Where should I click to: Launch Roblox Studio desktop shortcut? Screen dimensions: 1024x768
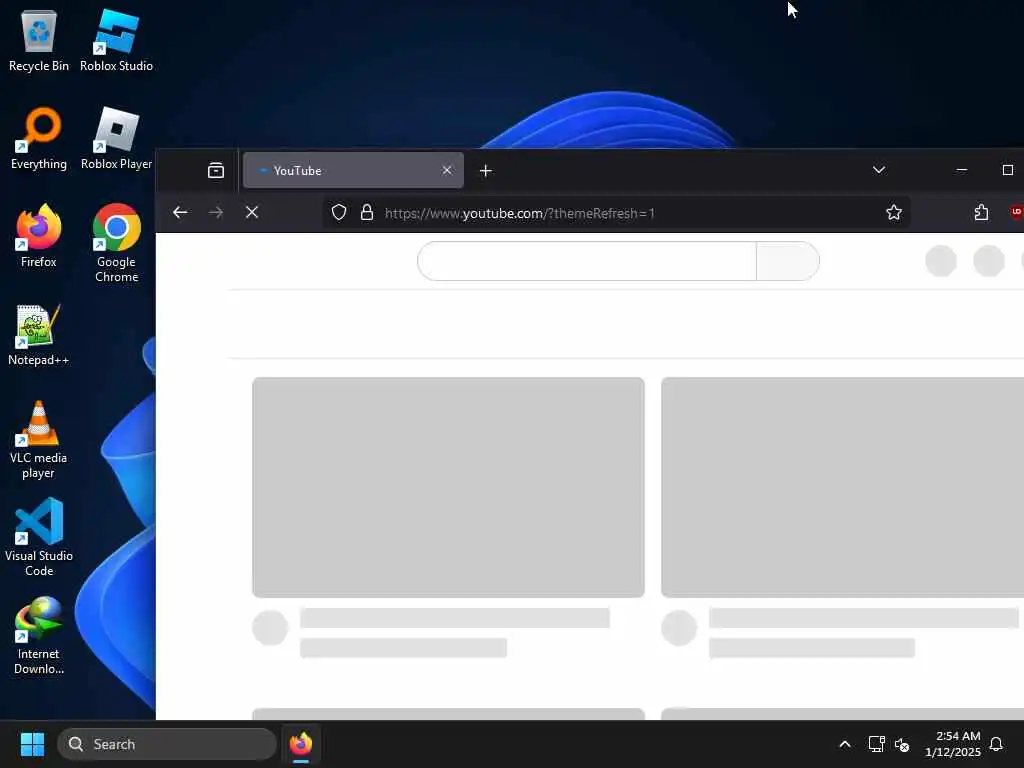[x=116, y=40]
